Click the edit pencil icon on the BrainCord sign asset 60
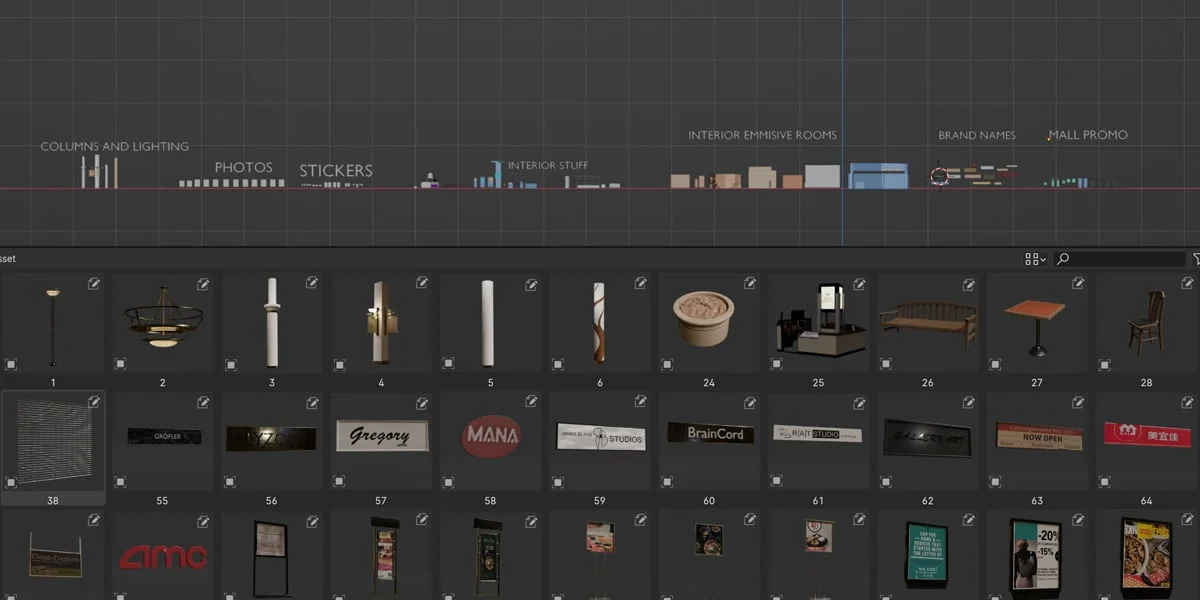1200x600 pixels. point(749,402)
